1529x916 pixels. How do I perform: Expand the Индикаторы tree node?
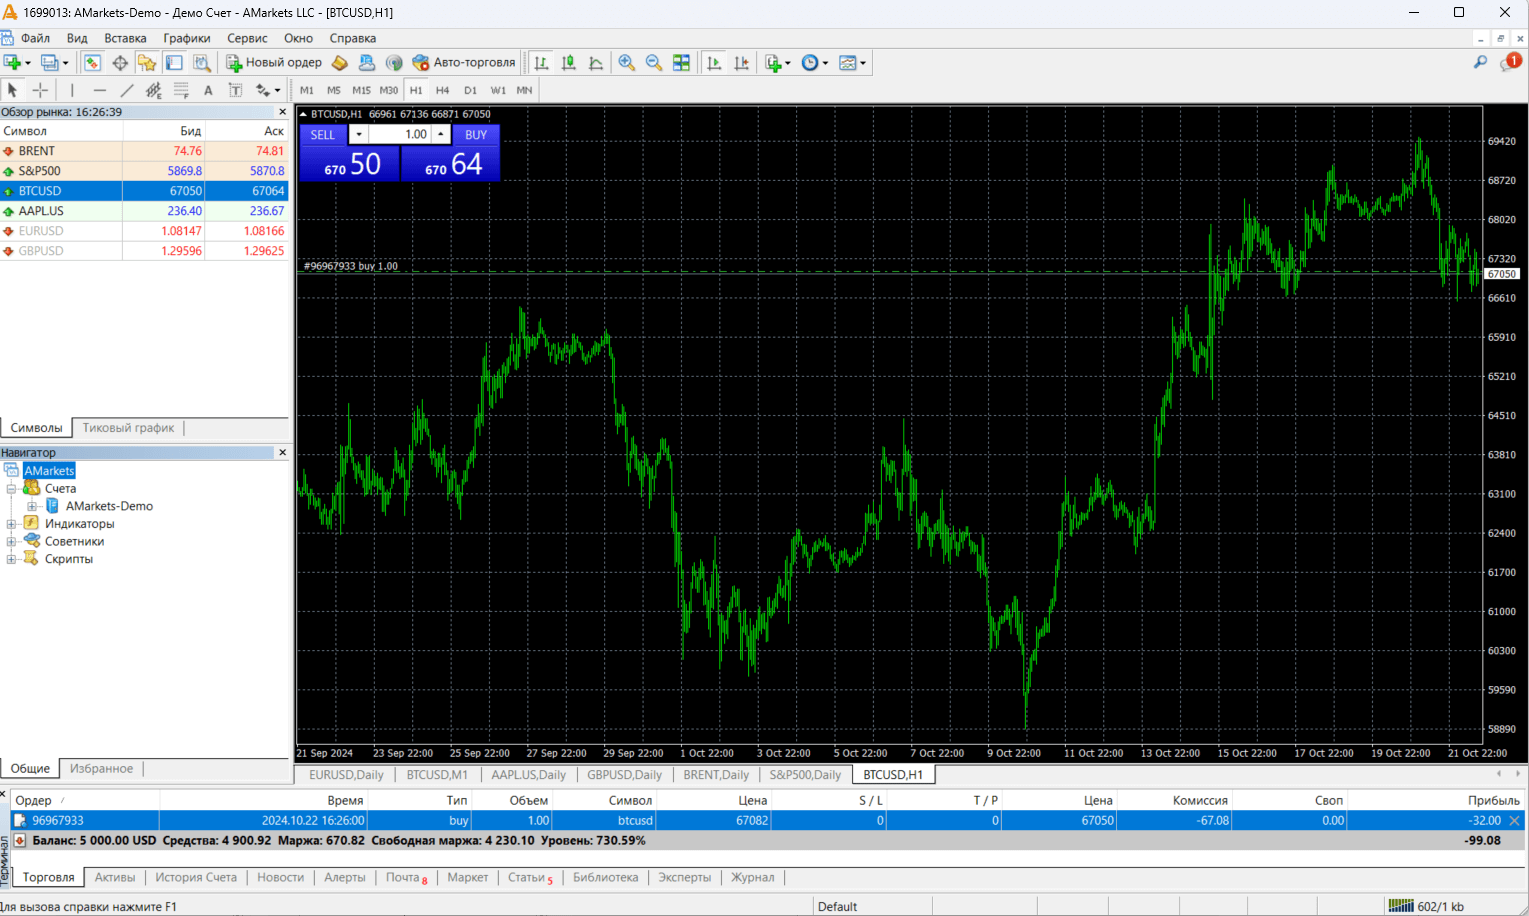12,524
